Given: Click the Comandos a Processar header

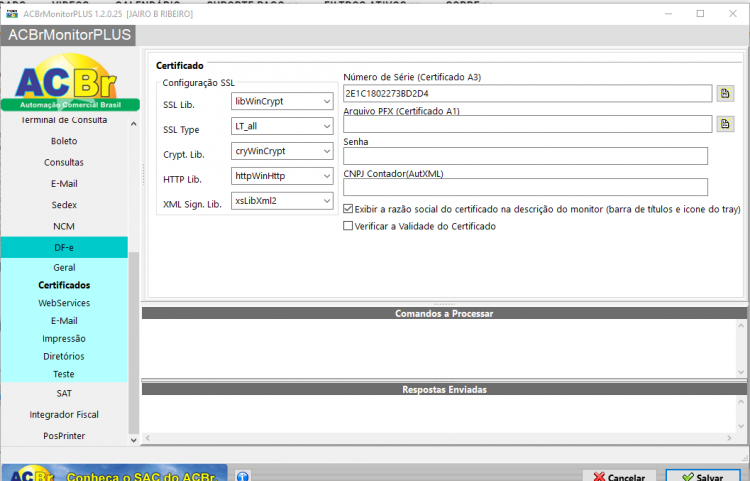Looking at the screenshot, I should point(444,314).
